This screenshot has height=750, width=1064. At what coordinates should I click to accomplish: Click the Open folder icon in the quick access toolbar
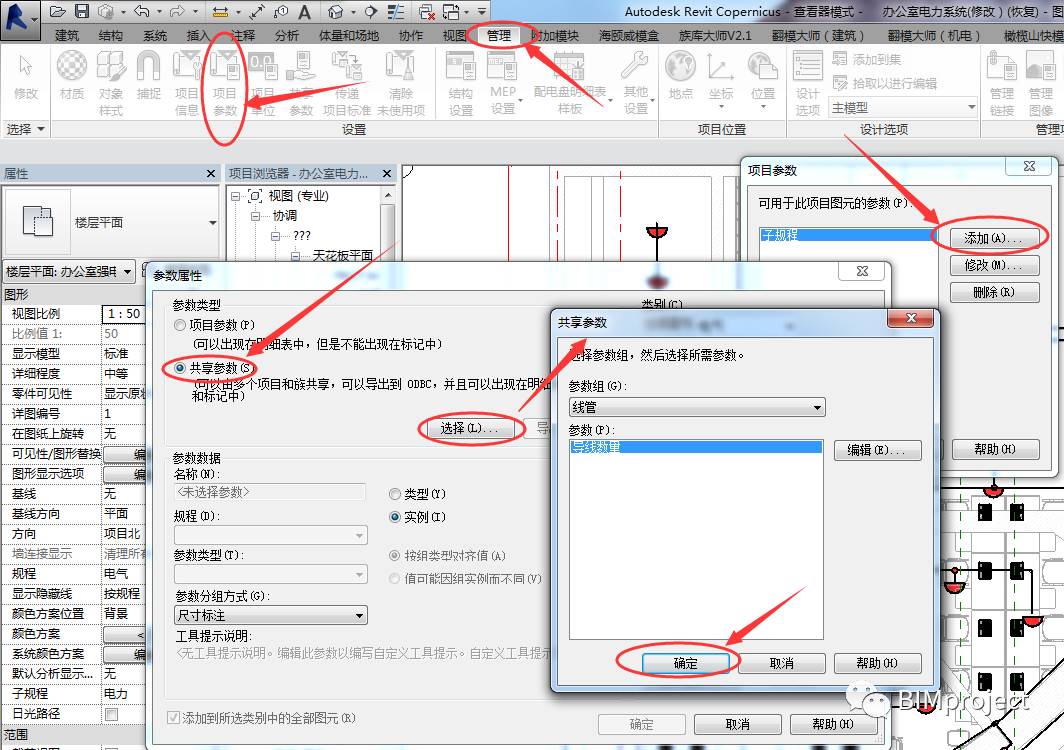pos(58,11)
